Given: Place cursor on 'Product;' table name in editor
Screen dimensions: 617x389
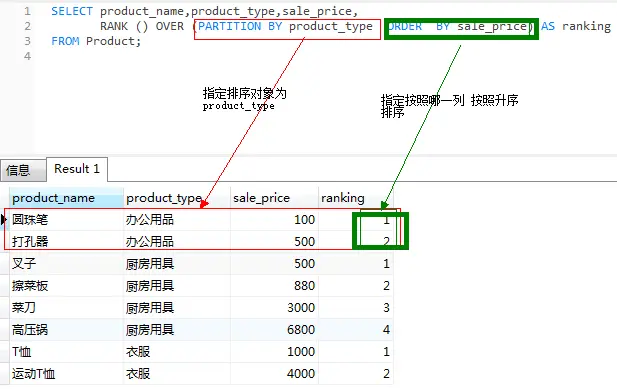Looking at the screenshot, I should [113, 41].
